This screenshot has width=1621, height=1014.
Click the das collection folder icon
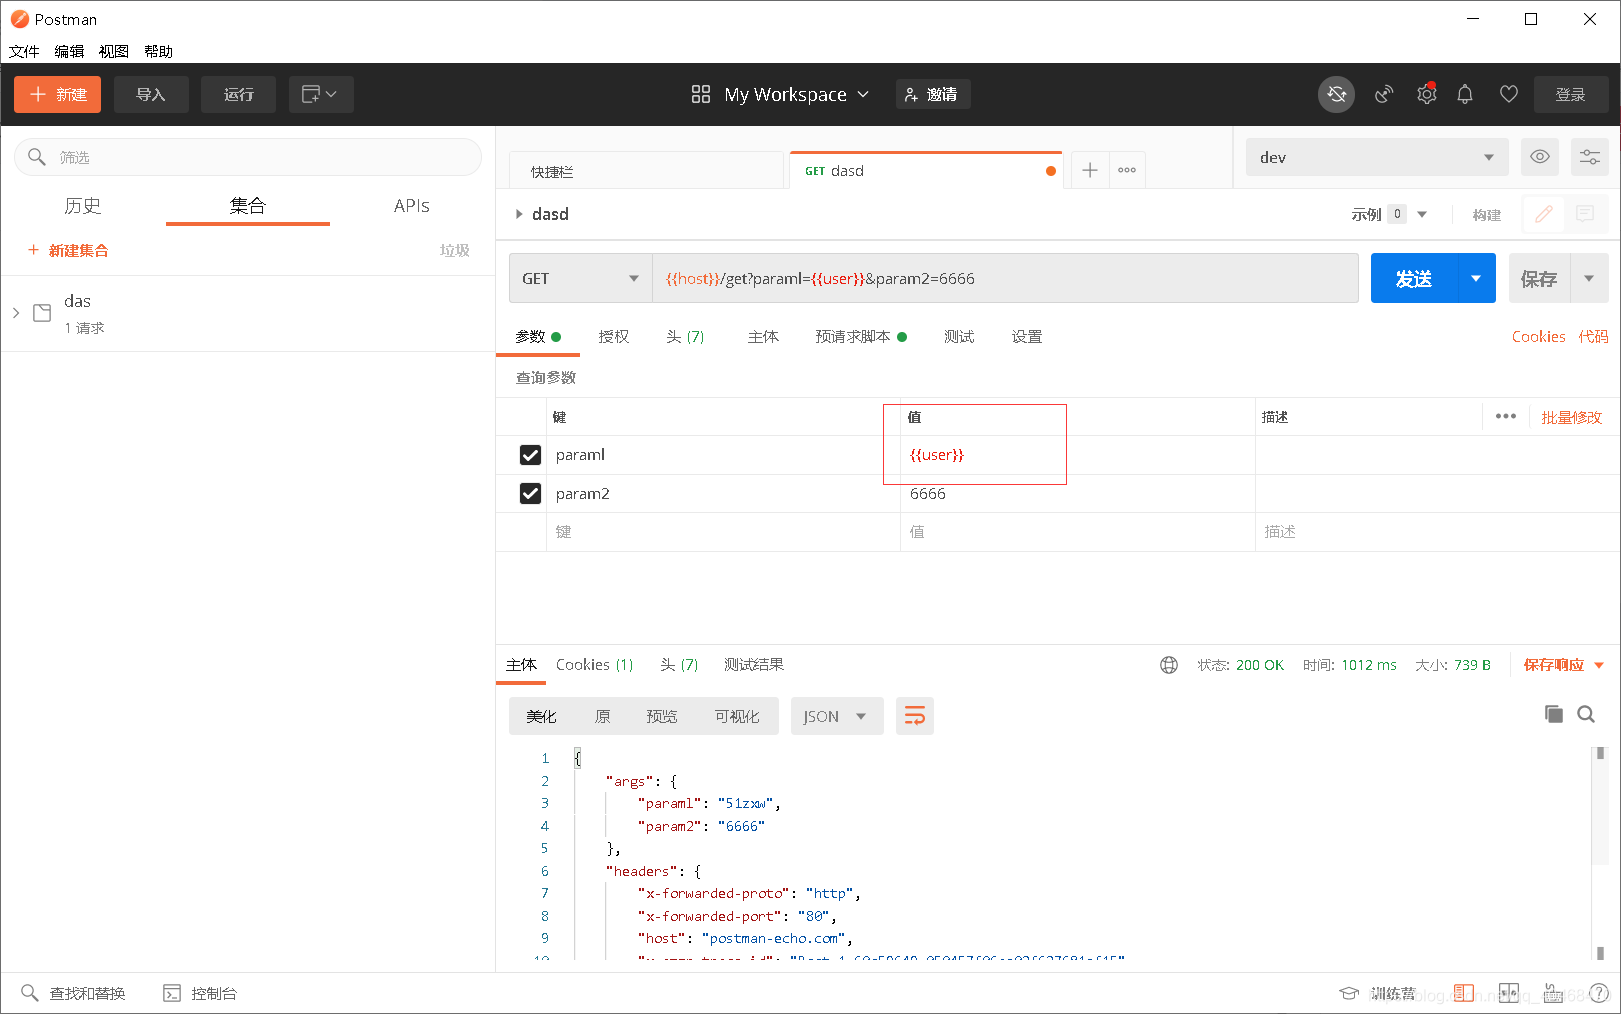tap(42, 313)
